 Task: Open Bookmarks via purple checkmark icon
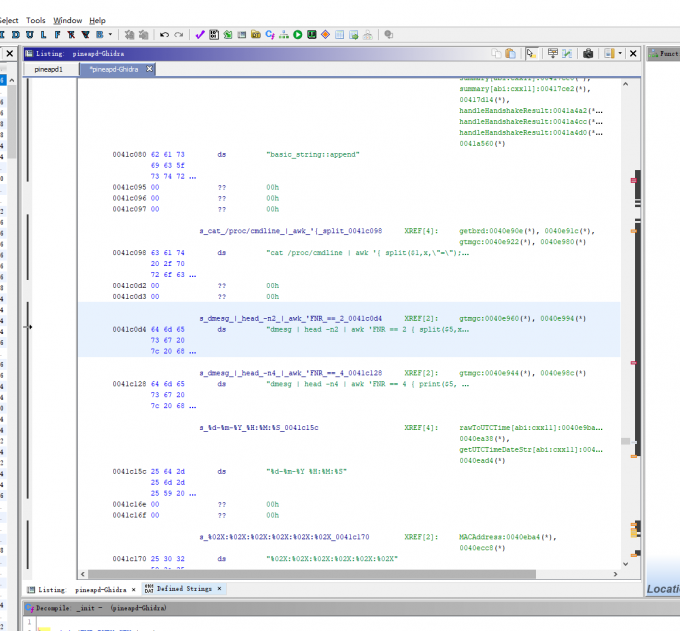200,35
